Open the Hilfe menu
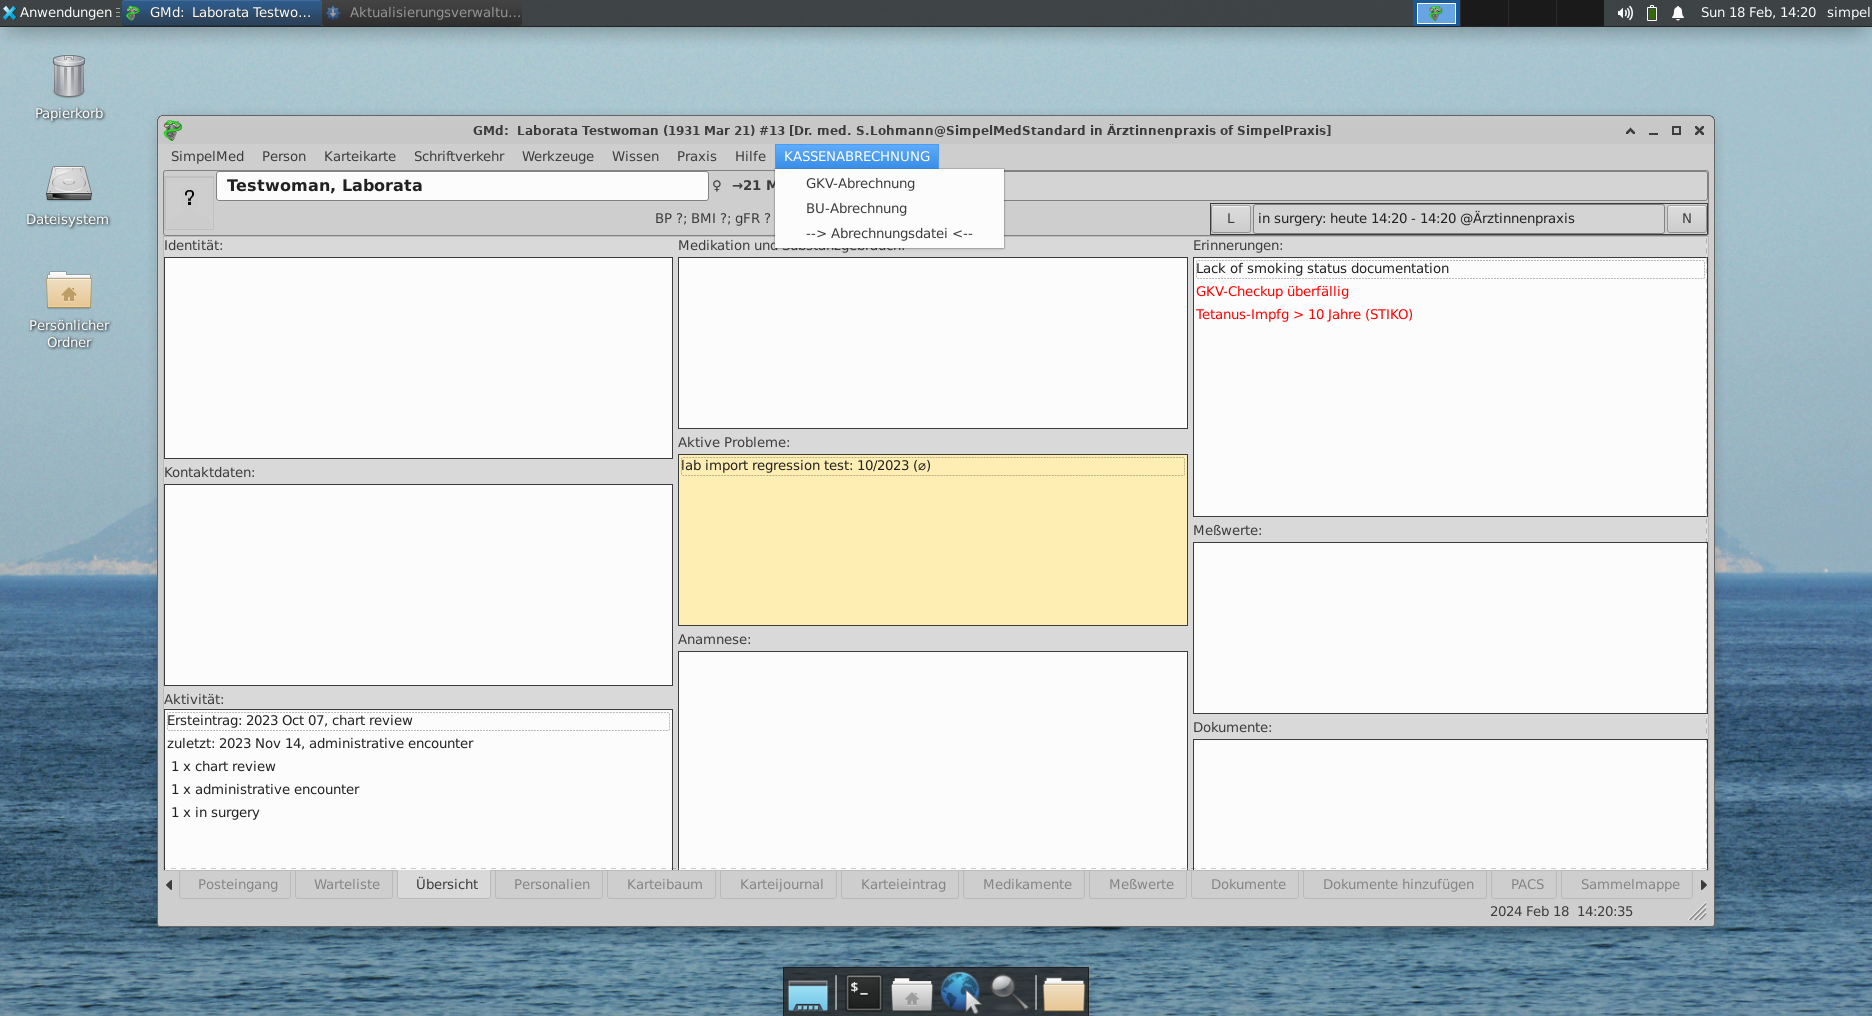1872x1016 pixels. point(750,156)
